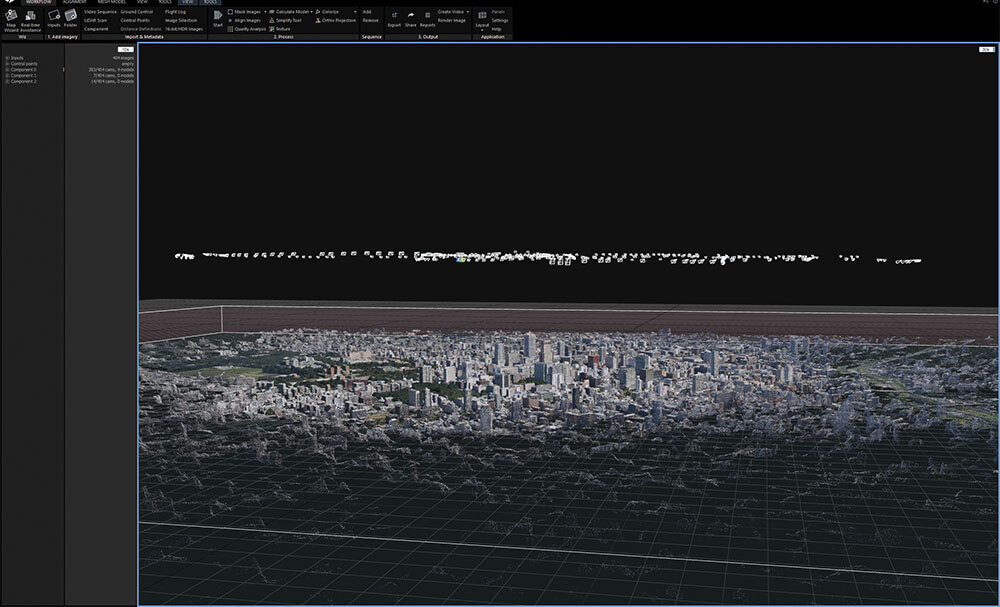Open the Calculate Model dropdown arrow
This screenshot has height=607, width=1000.
[312, 11]
